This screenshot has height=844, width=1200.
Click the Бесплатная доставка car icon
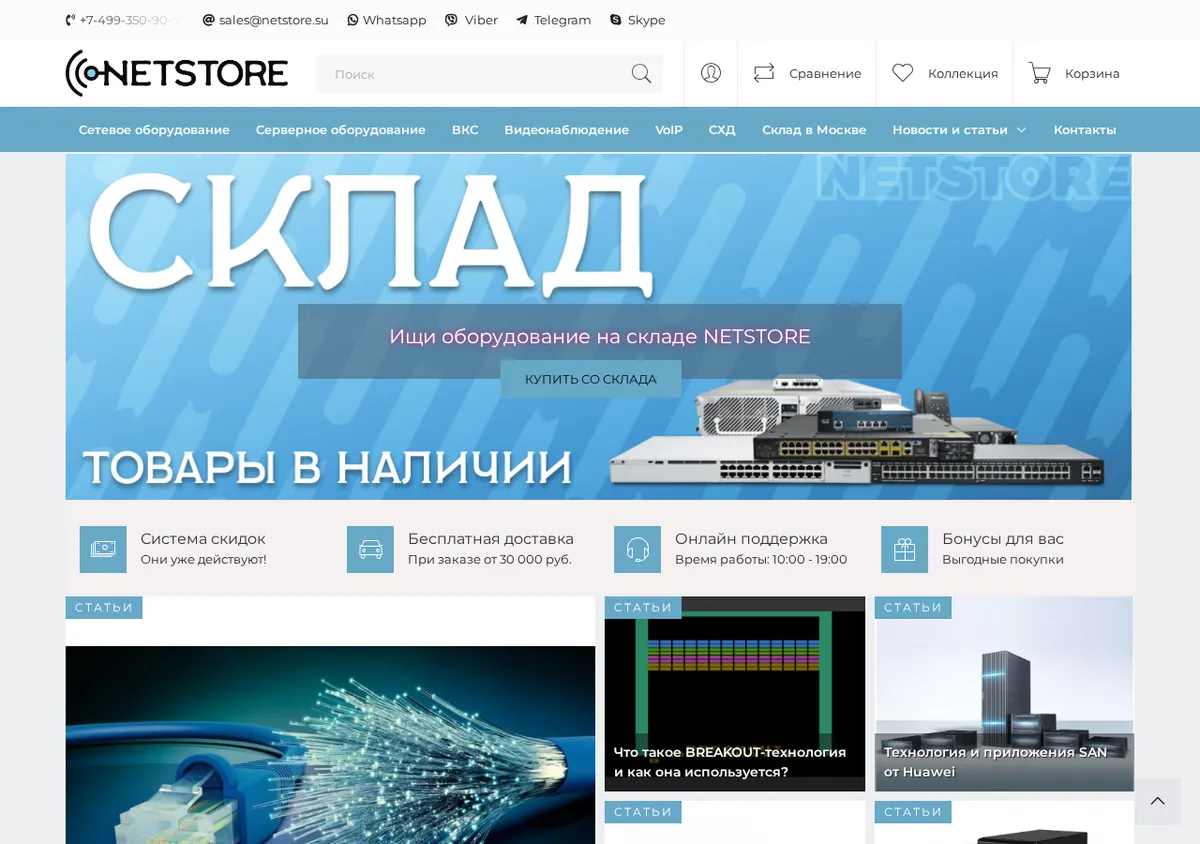pyautogui.click(x=370, y=549)
